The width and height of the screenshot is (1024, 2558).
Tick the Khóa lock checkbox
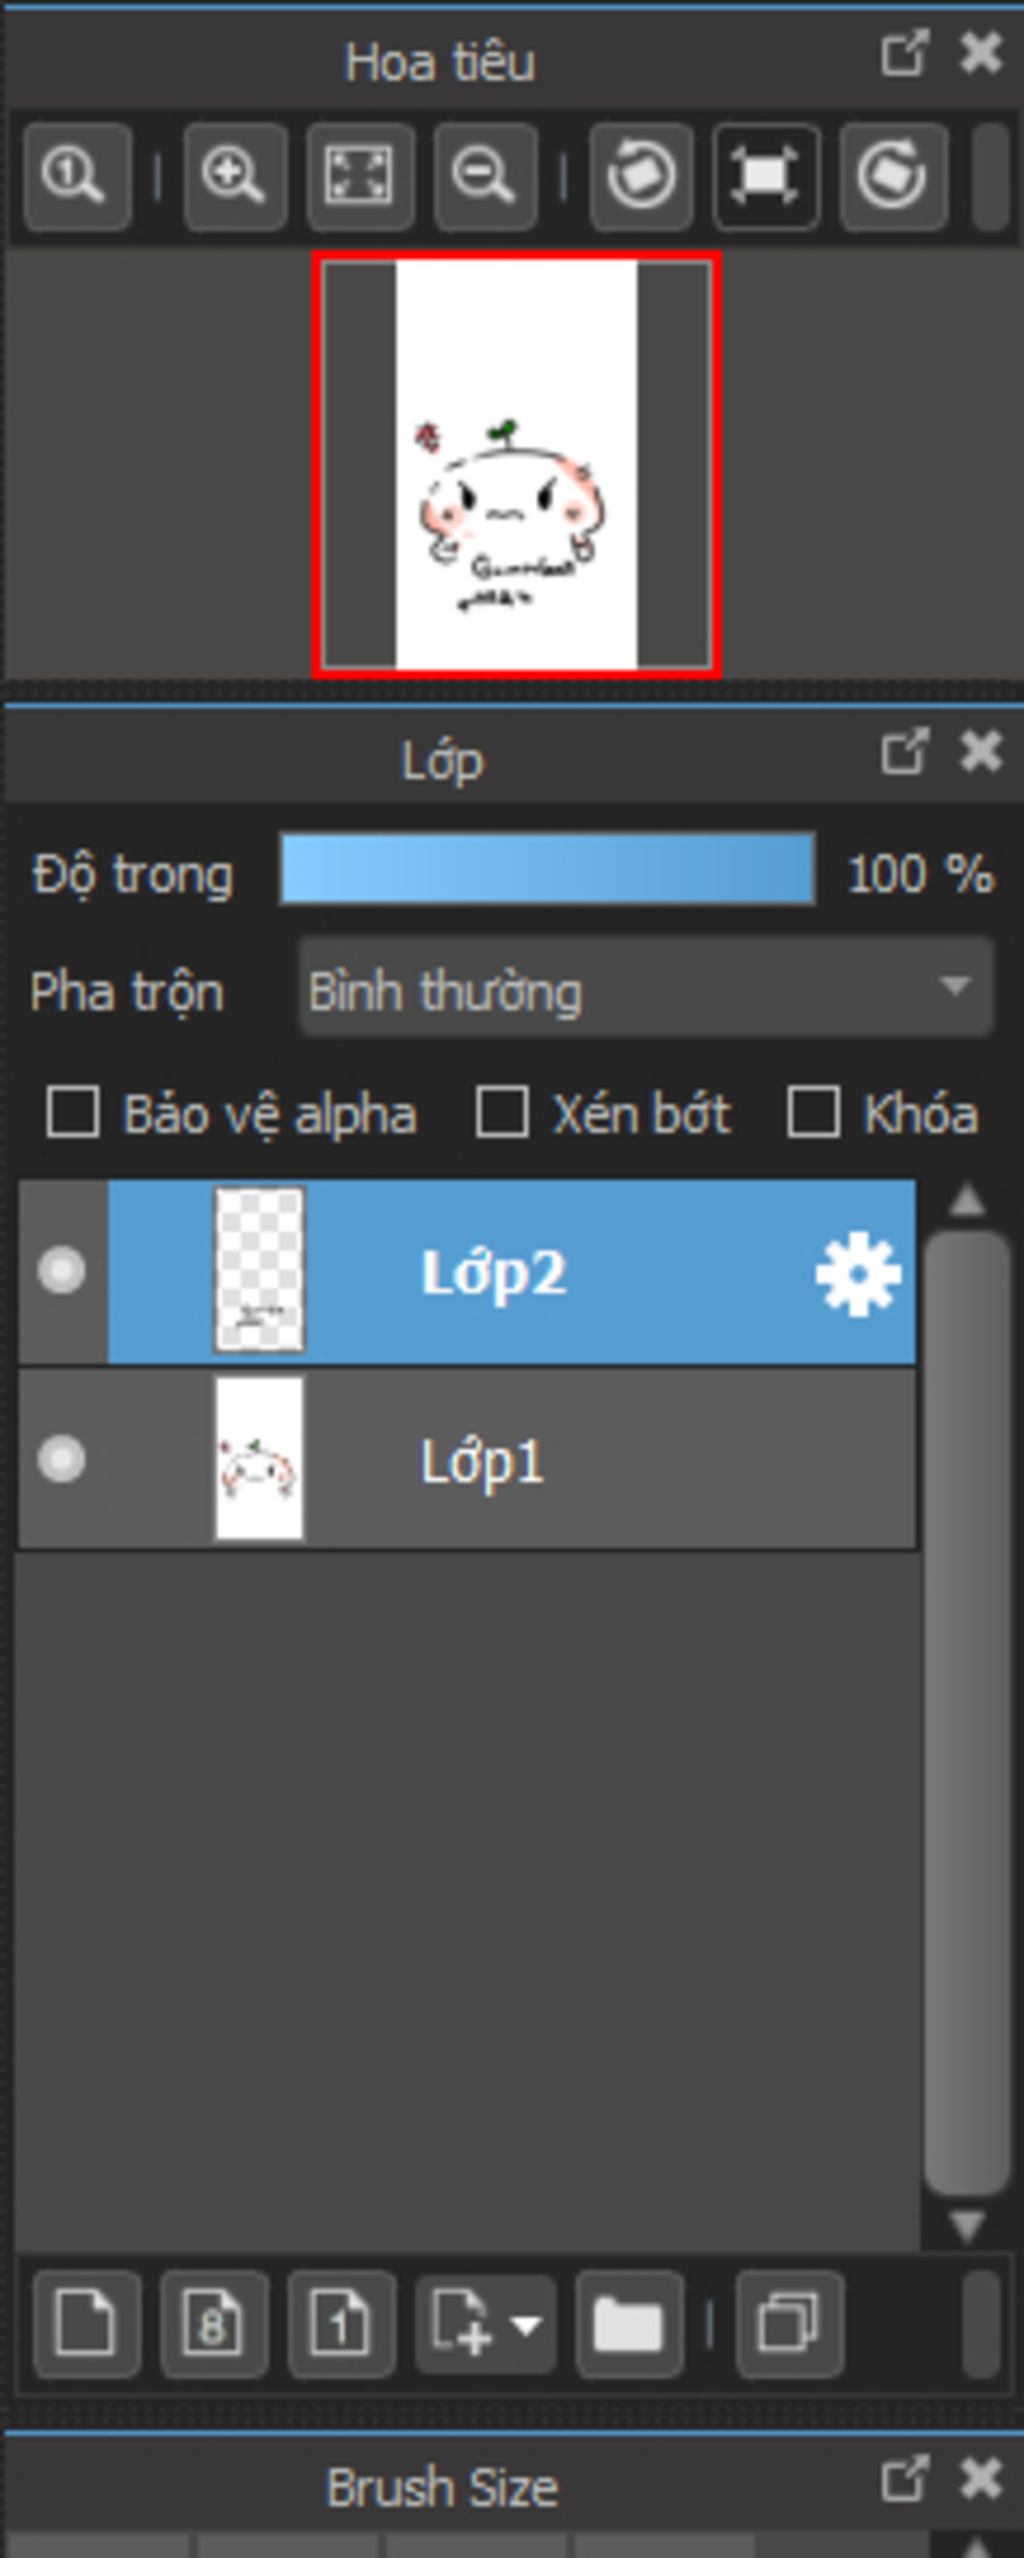813,1113
